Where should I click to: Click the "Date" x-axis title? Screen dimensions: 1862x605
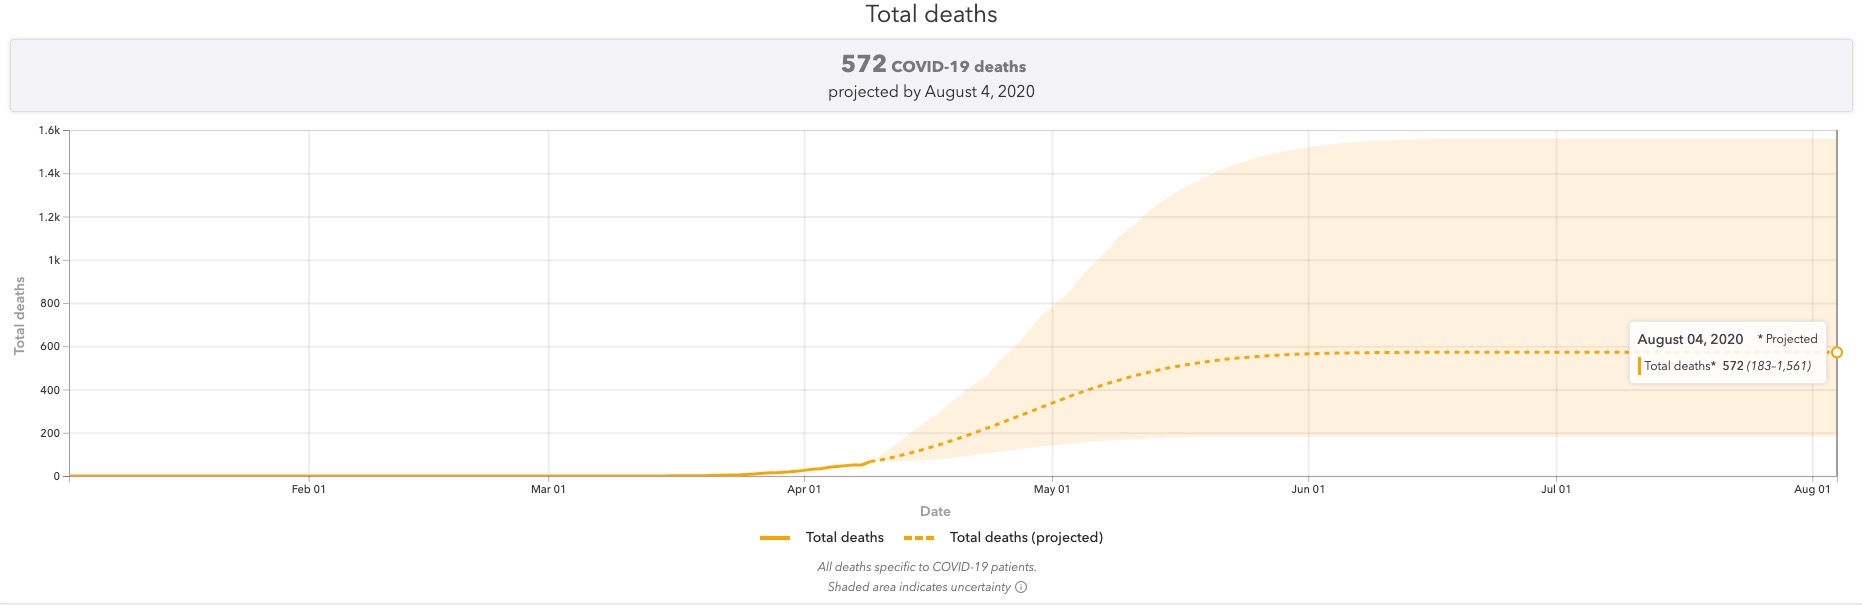[935, 511]
